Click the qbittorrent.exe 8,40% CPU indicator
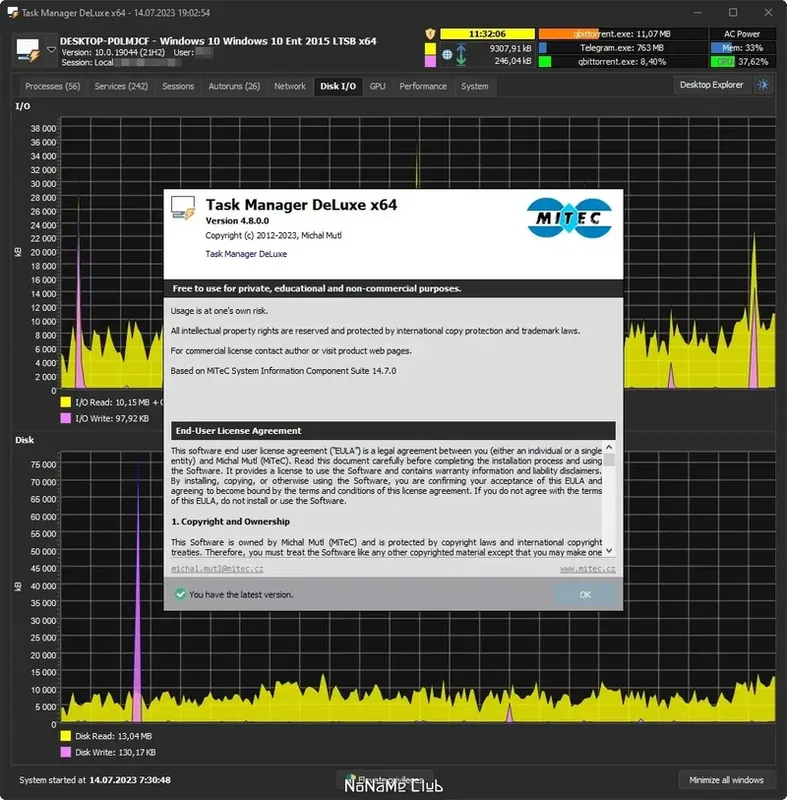787x800 pixels. pos(622,61)
